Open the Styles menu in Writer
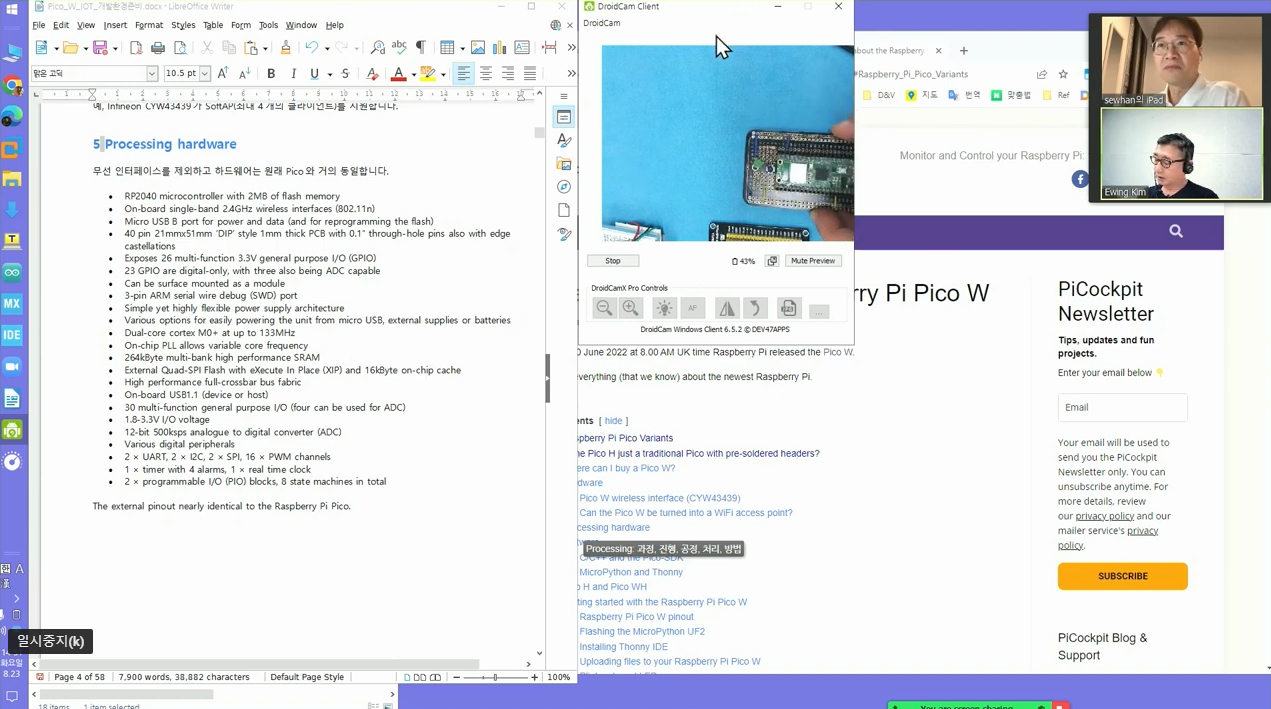Viewport: 1271px width, 709px height. click(183, 25)
